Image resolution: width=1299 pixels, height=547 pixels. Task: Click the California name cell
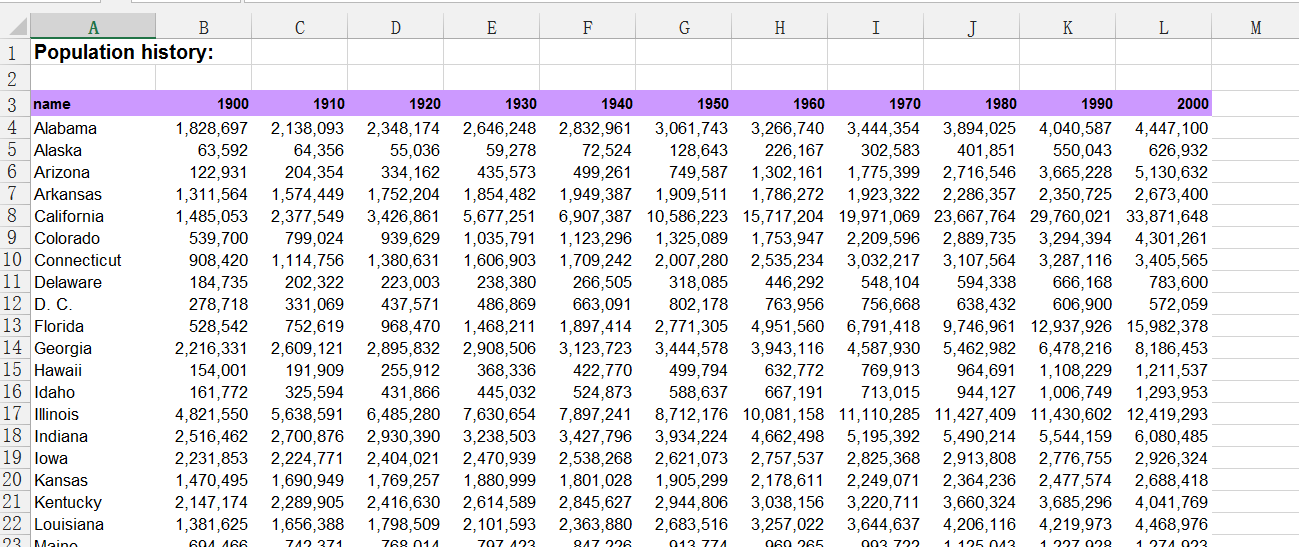click(68, 216)
